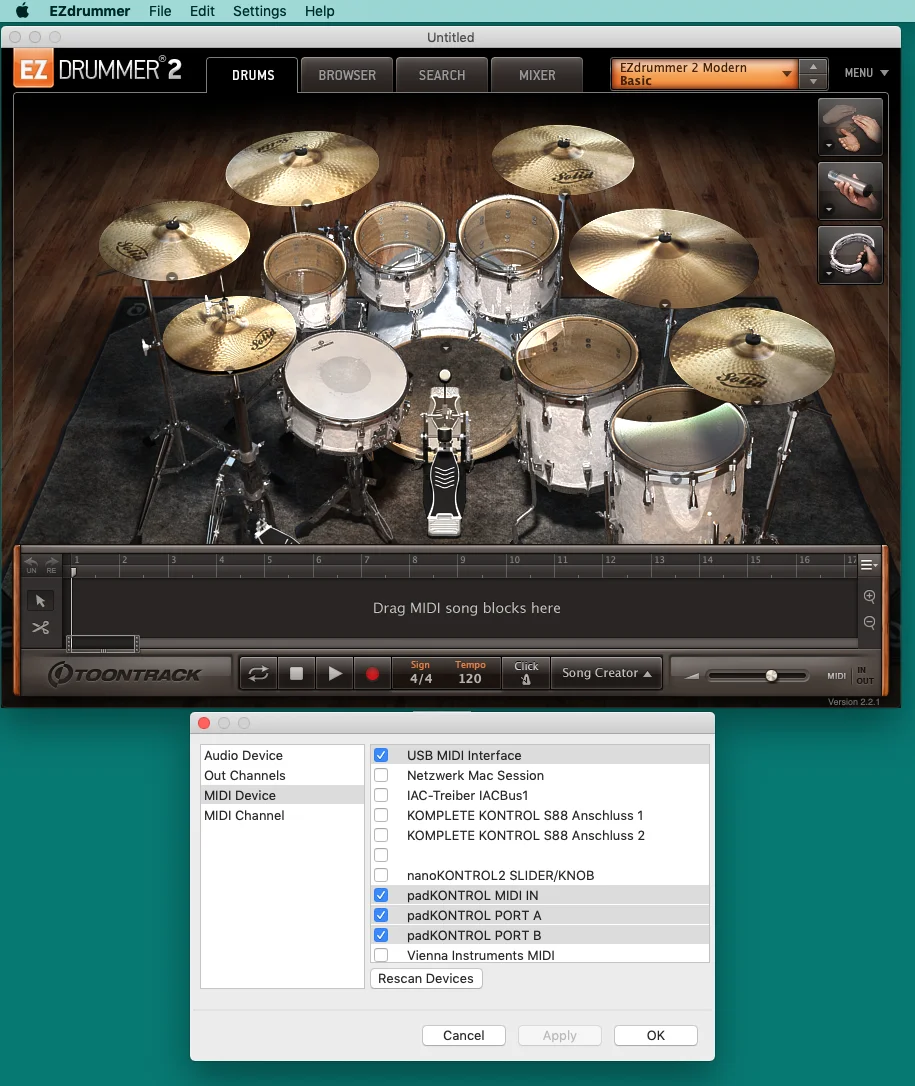The width and height of the screenshot is (915, 1086).
Task: Click Cancel in the settings dialog
Action: tap(463, 1035)
